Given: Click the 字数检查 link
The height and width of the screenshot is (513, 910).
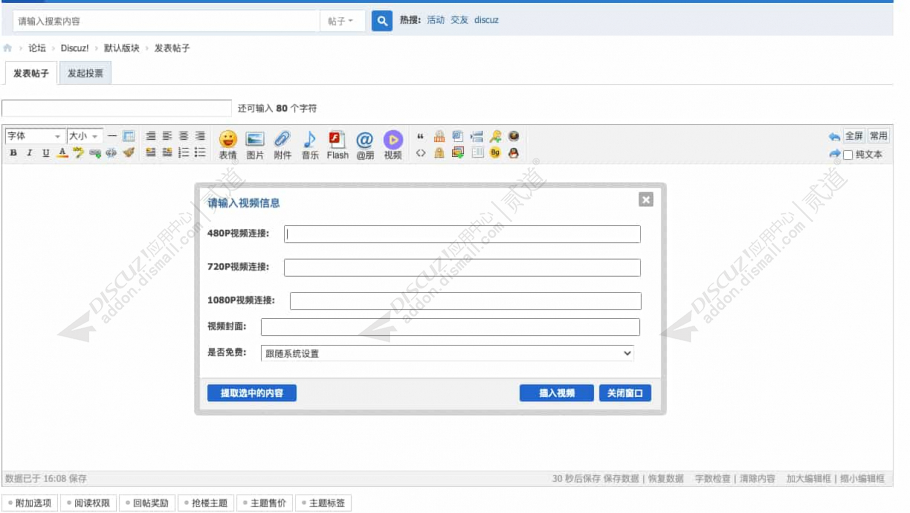Looking at the screenshot, I should (x=713, y=479).
